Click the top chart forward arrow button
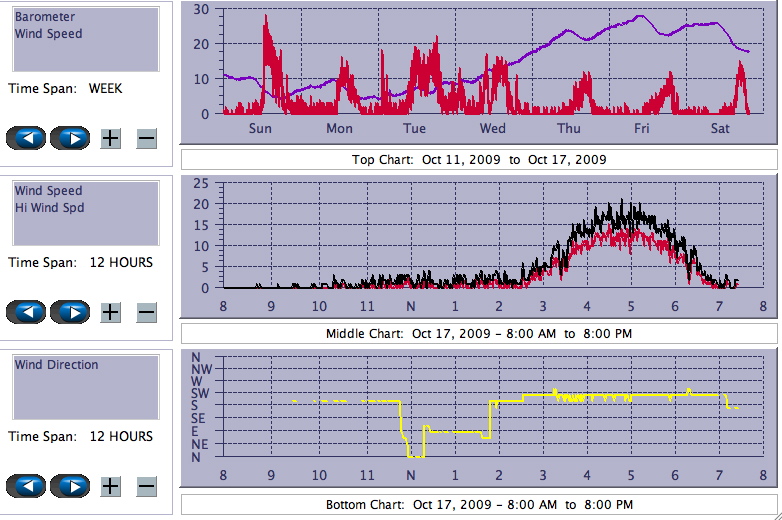The width and height of the screenshot is (782, 520). [x=70, y=138]
